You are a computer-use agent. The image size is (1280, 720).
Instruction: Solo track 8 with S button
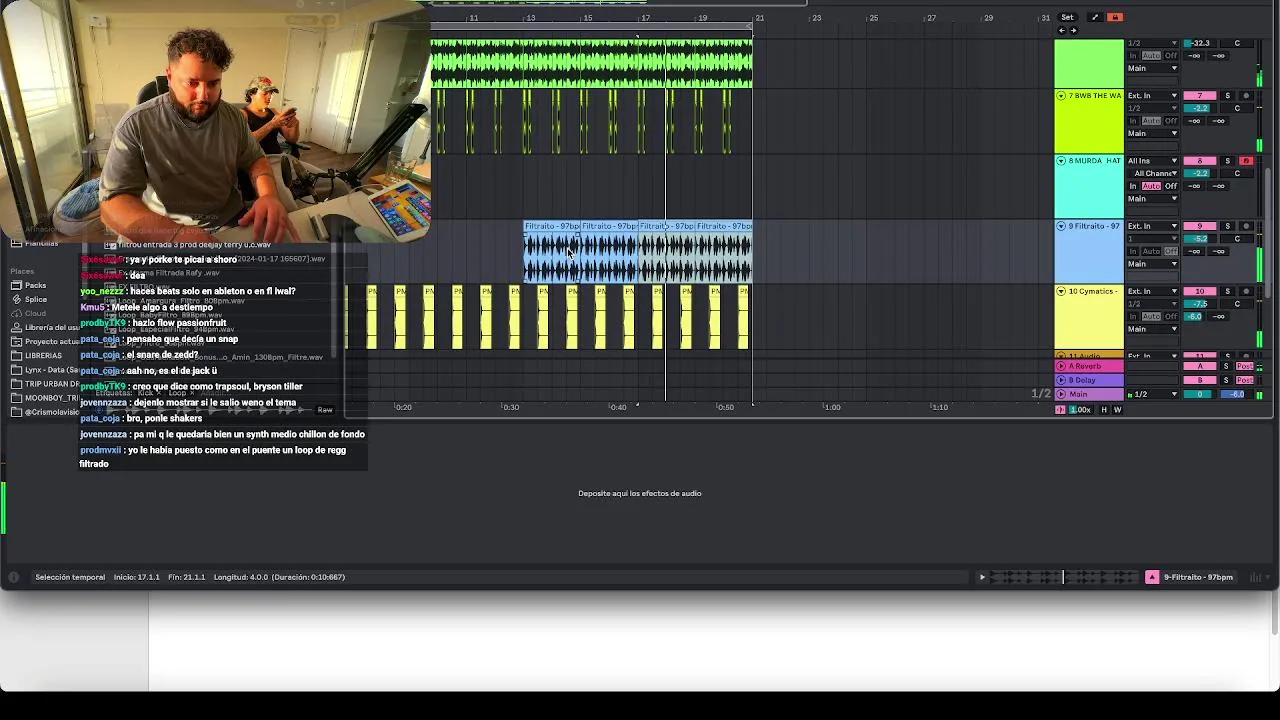pyautogui.click(x=1227, y=161)
